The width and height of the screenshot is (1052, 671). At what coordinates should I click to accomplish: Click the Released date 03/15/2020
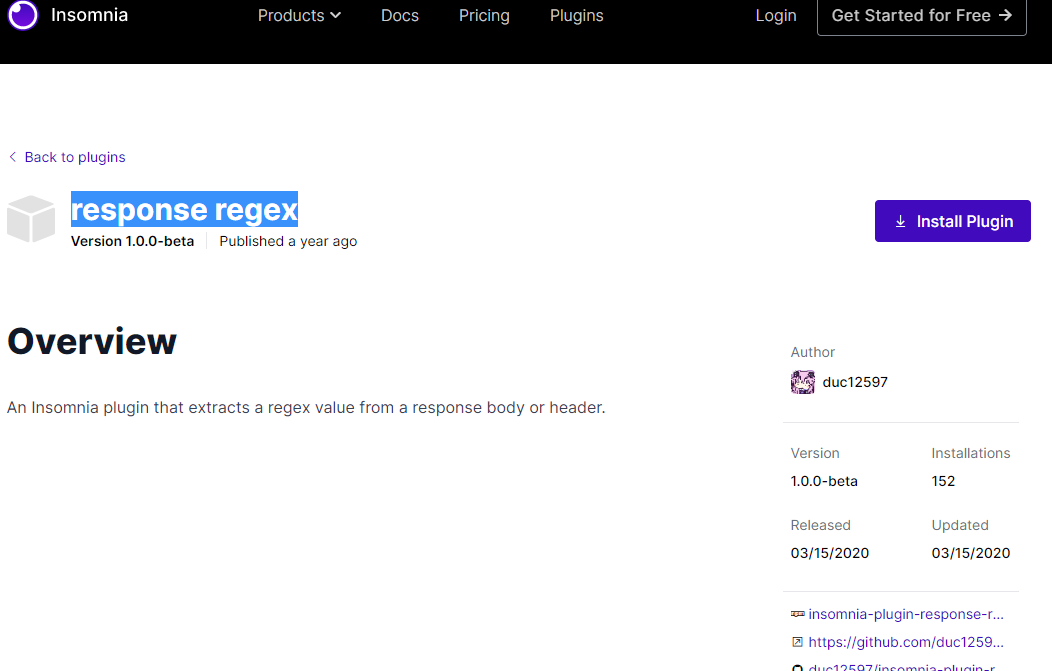click(829, 553)
